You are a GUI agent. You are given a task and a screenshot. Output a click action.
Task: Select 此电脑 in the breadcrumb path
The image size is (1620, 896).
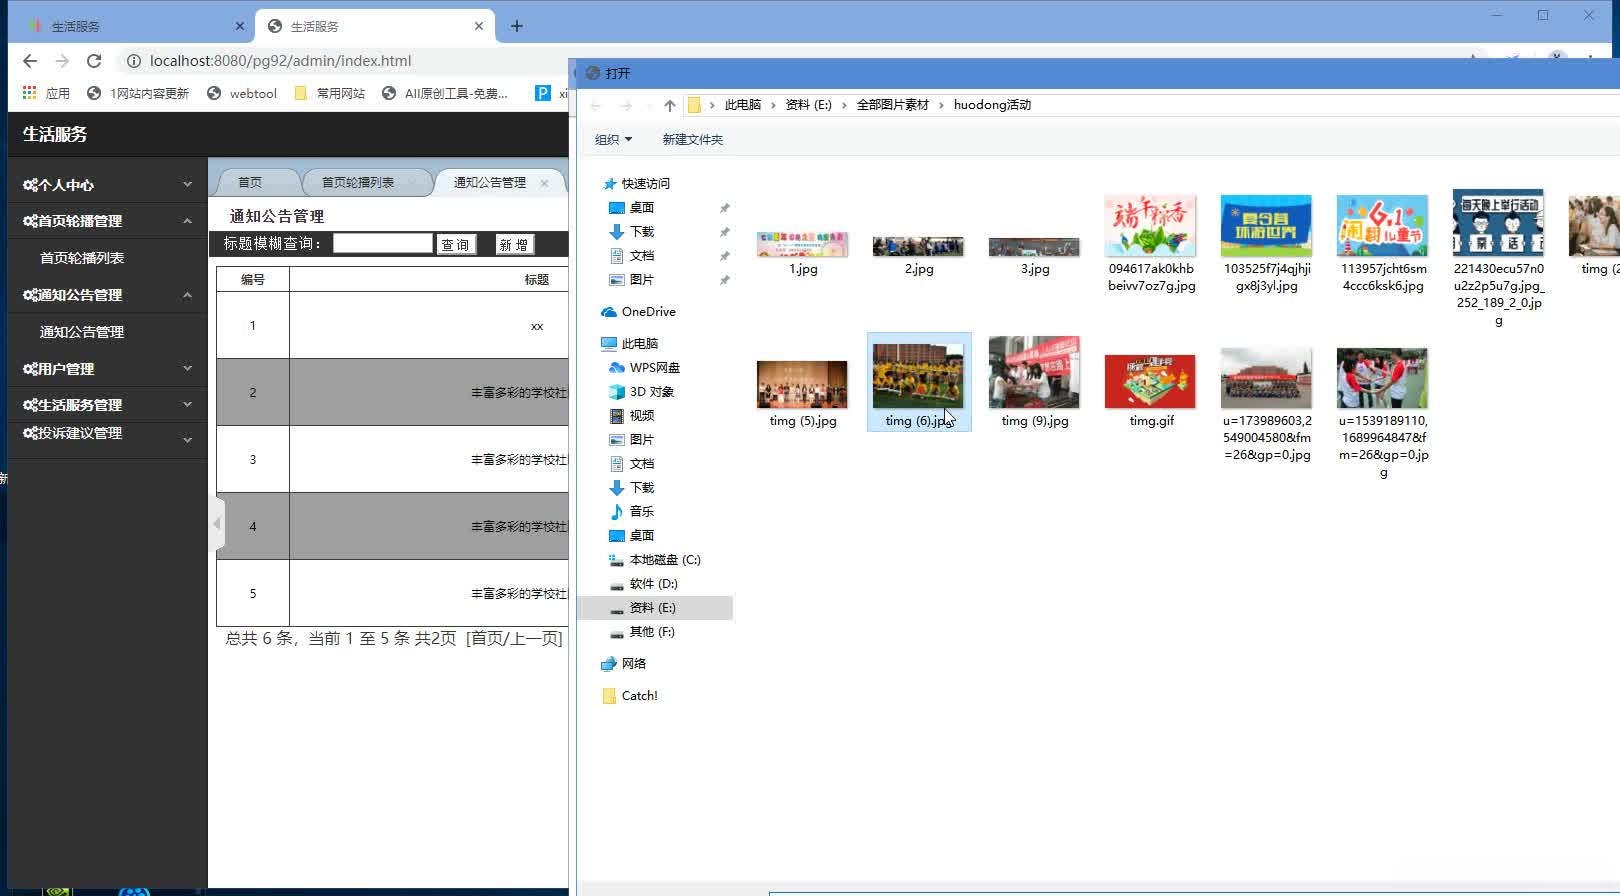[x=743, y=105]
